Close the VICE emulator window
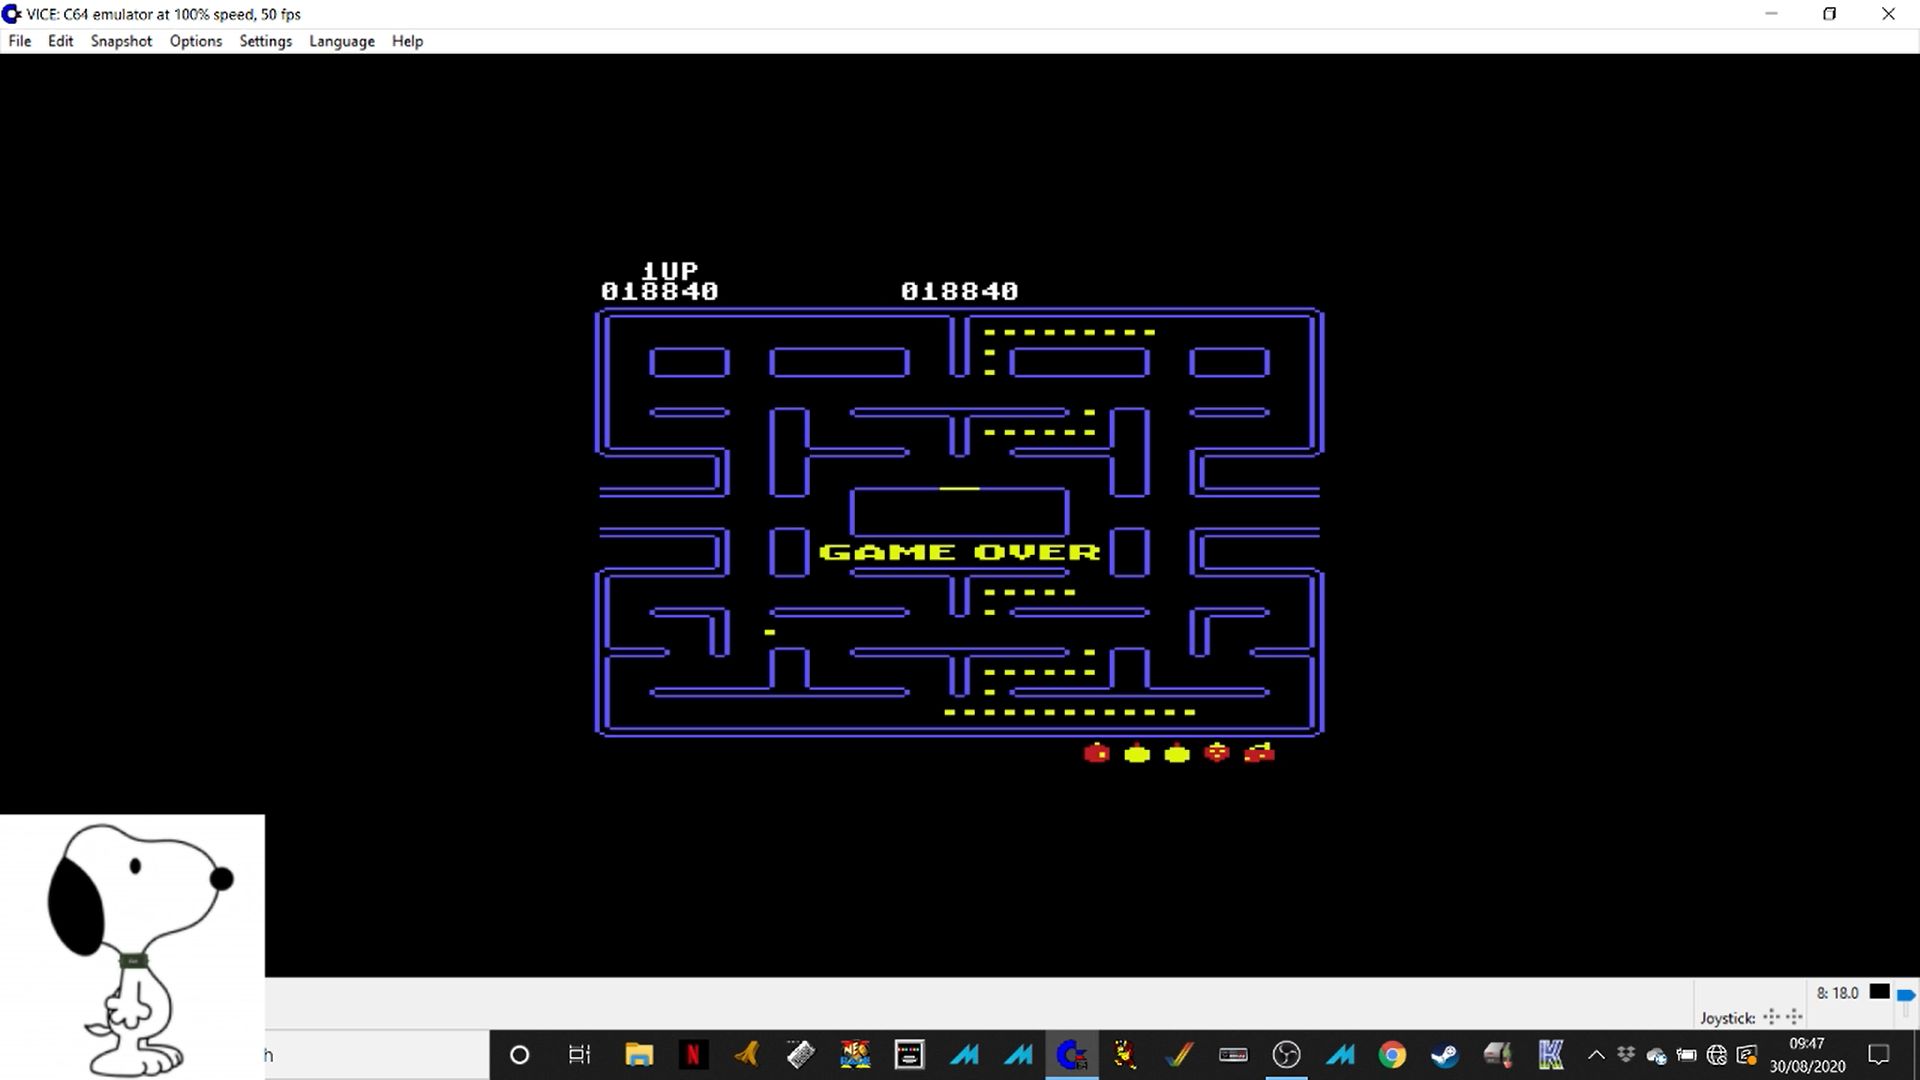Image resolution: width=1920 pixels, height=1080 pixels. click(1889, 14)
